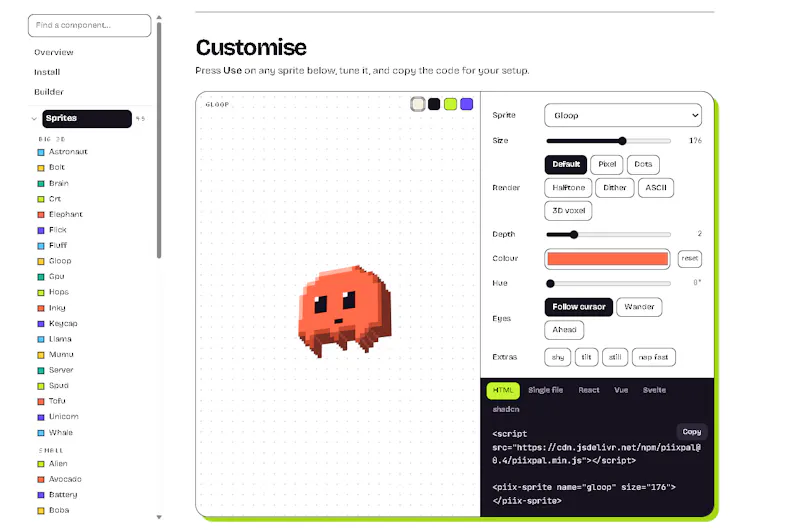This screenshot has height=532, width=800.
Task: Select the Dots render mode
Action: pyautogui.click(x=643, y=164)
